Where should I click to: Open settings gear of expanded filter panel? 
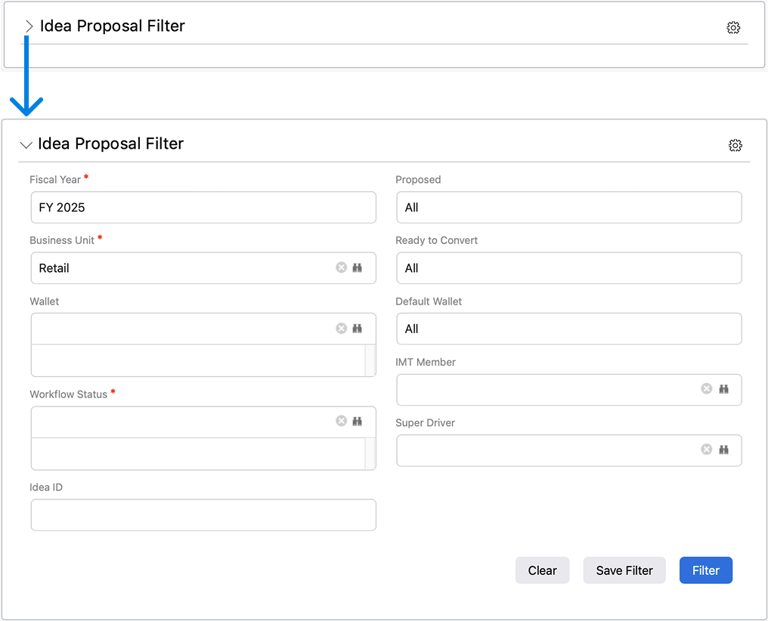tap(735, 145)
